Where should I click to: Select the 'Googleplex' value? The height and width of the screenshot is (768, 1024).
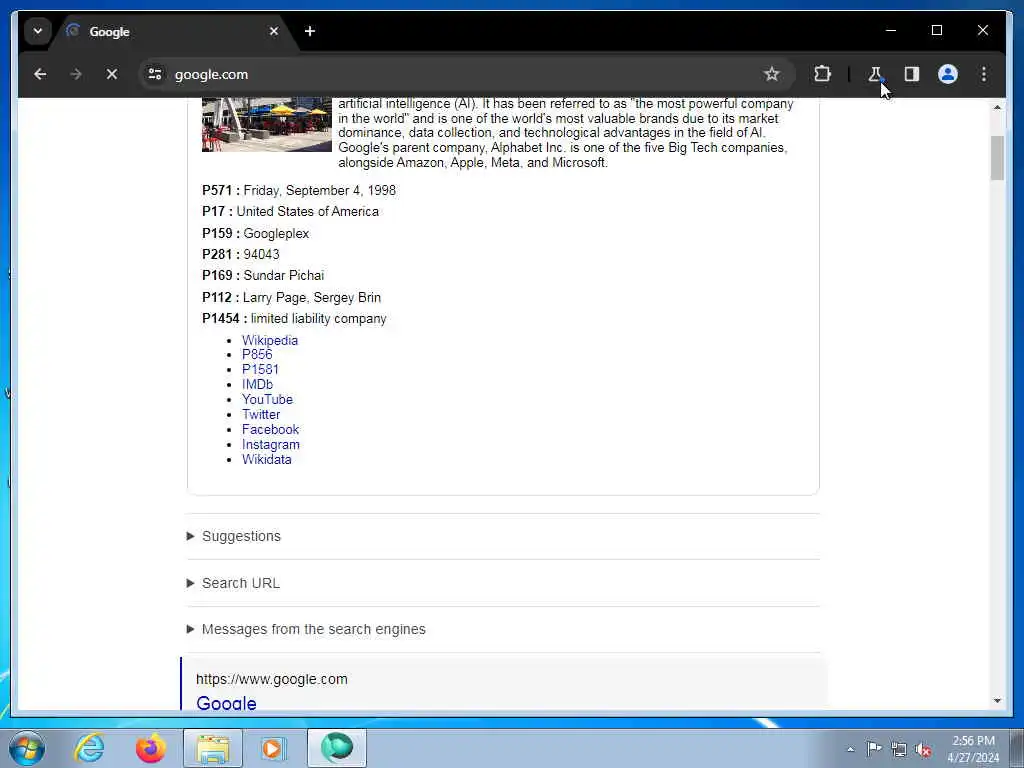[x=276, y=234]
